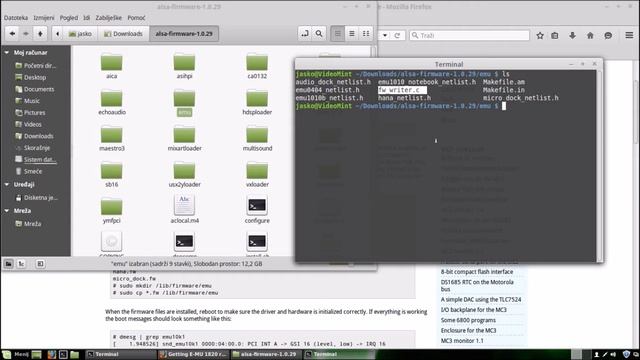This screenshot has height=360, width=640.
Task: Open the multisound folder
Action: click(x=257, y=138)
